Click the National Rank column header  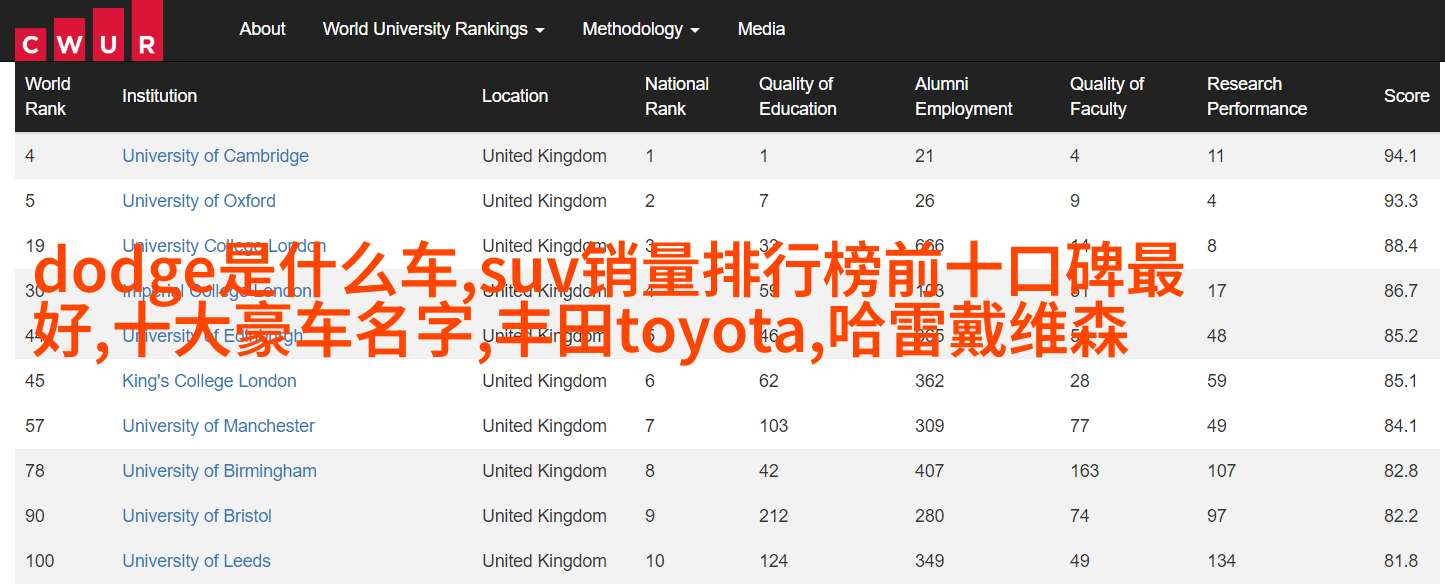(677, 96)
